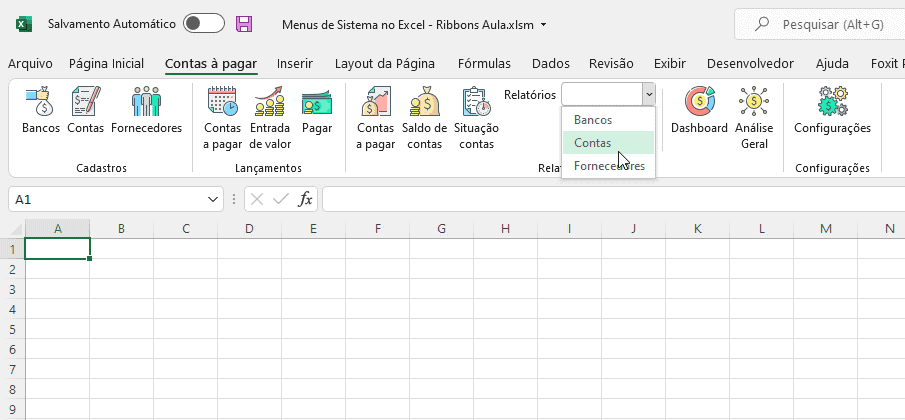Image resolution: width=905 pixels, height=420 pixels.
Task: Select row 1 header
Action: [12, 249]
